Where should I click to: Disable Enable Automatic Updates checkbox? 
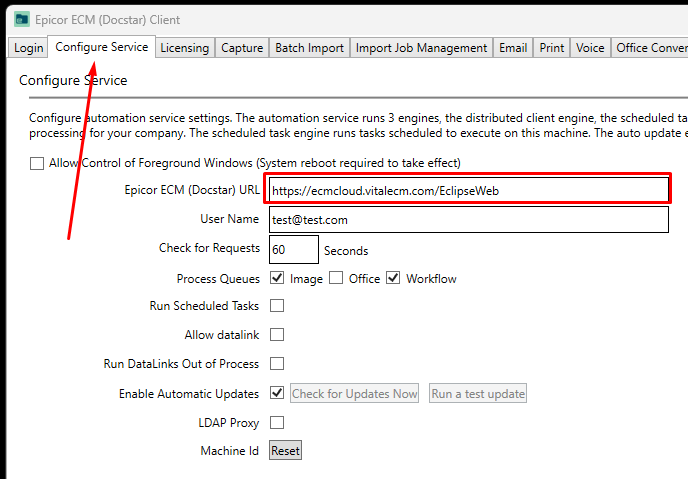click(277, 392)
